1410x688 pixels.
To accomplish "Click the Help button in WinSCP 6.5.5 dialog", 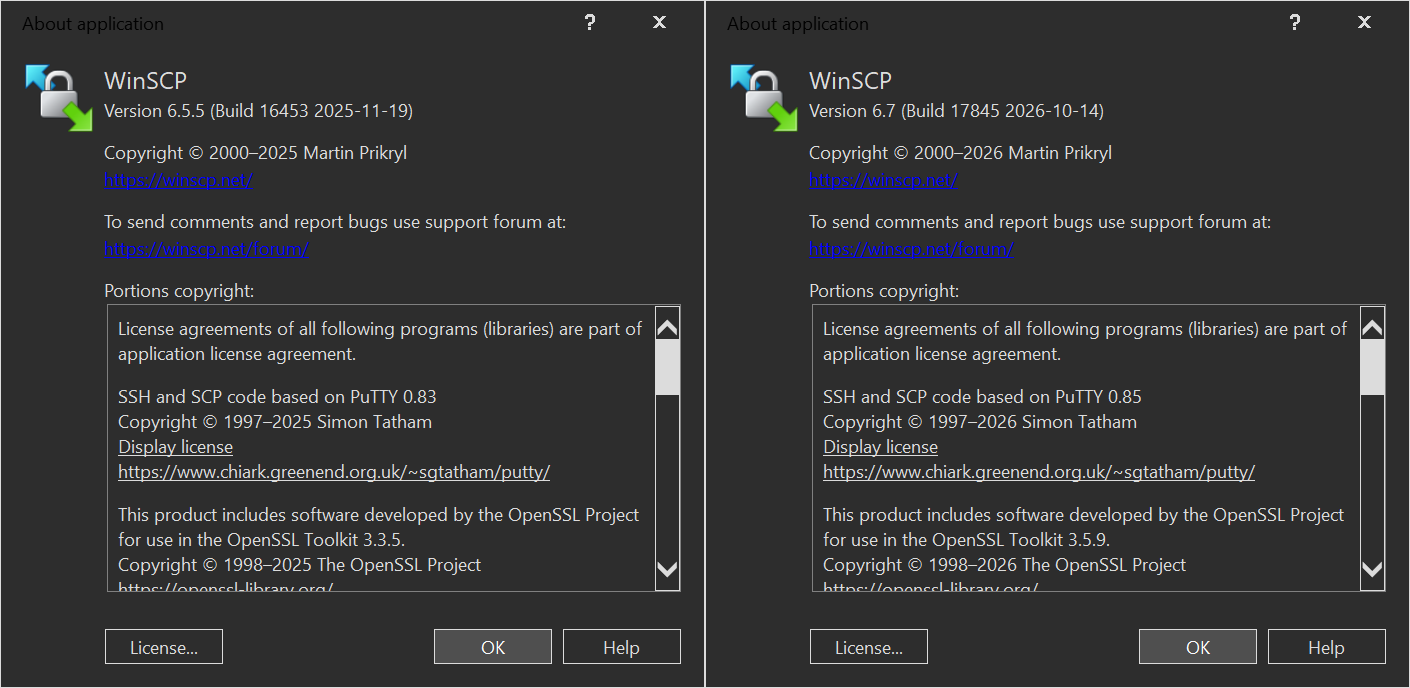I will (621, 647).
